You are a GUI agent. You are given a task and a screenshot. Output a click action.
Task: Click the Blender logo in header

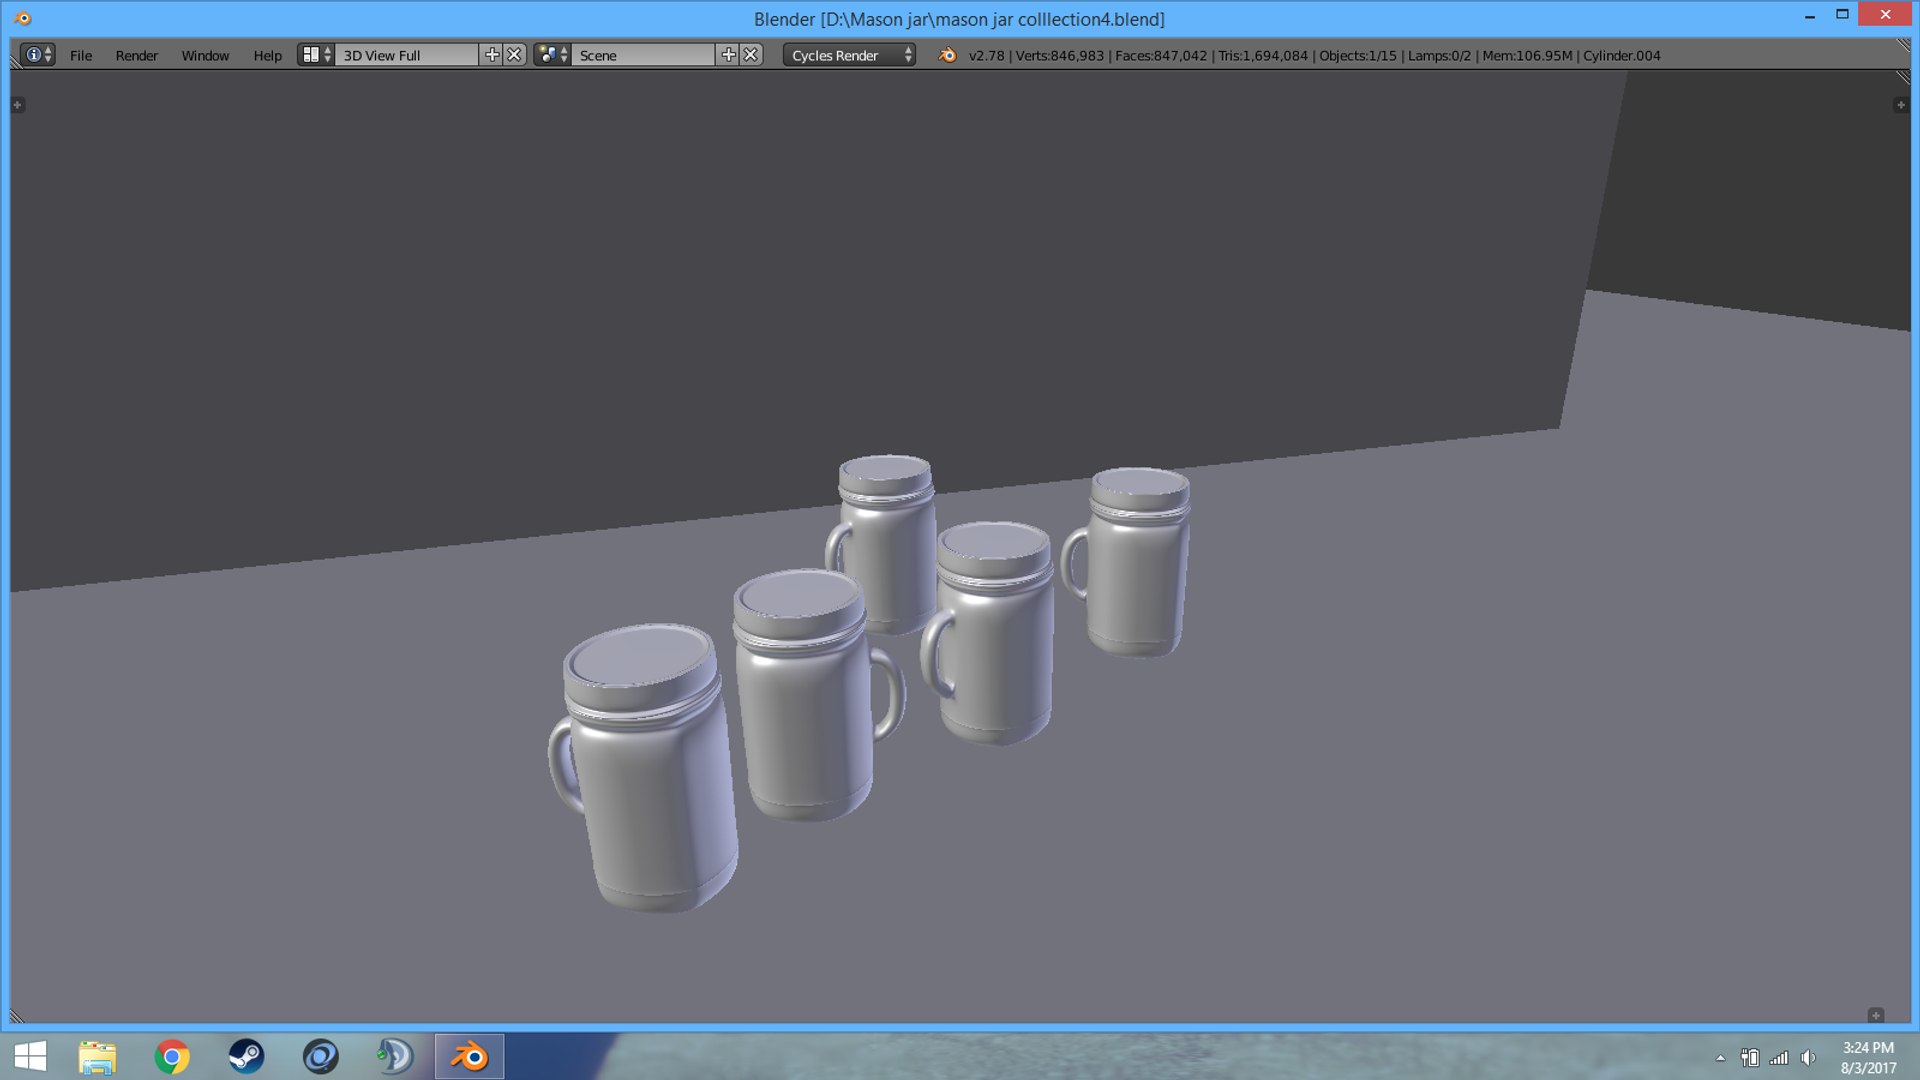click(x=947, y=55)
